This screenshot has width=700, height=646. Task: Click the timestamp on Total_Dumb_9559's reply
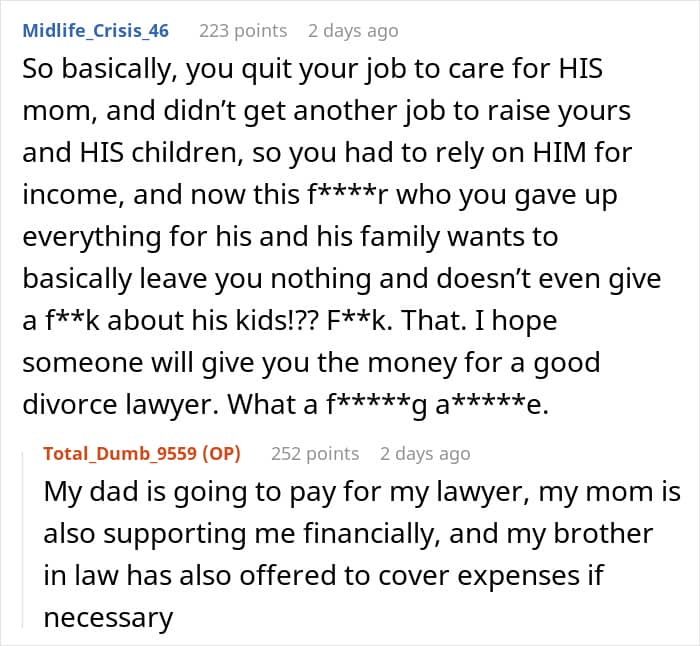click(x=424, y=453)
